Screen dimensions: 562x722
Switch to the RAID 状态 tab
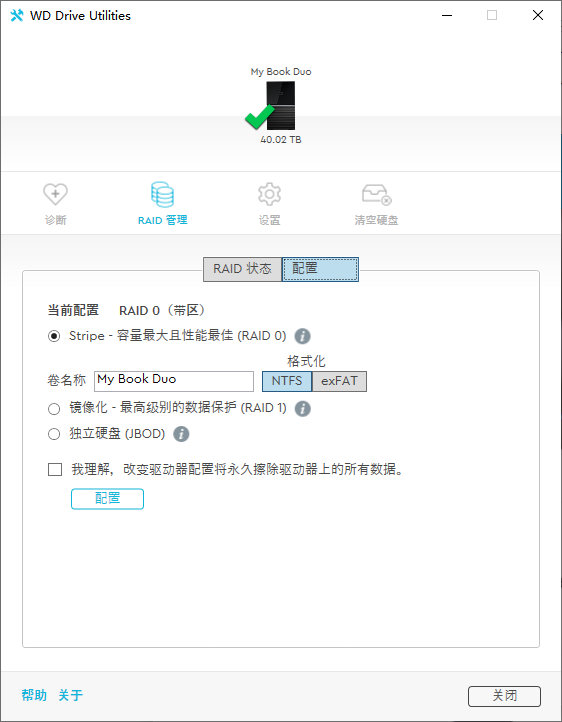click(x=243, y=269)
